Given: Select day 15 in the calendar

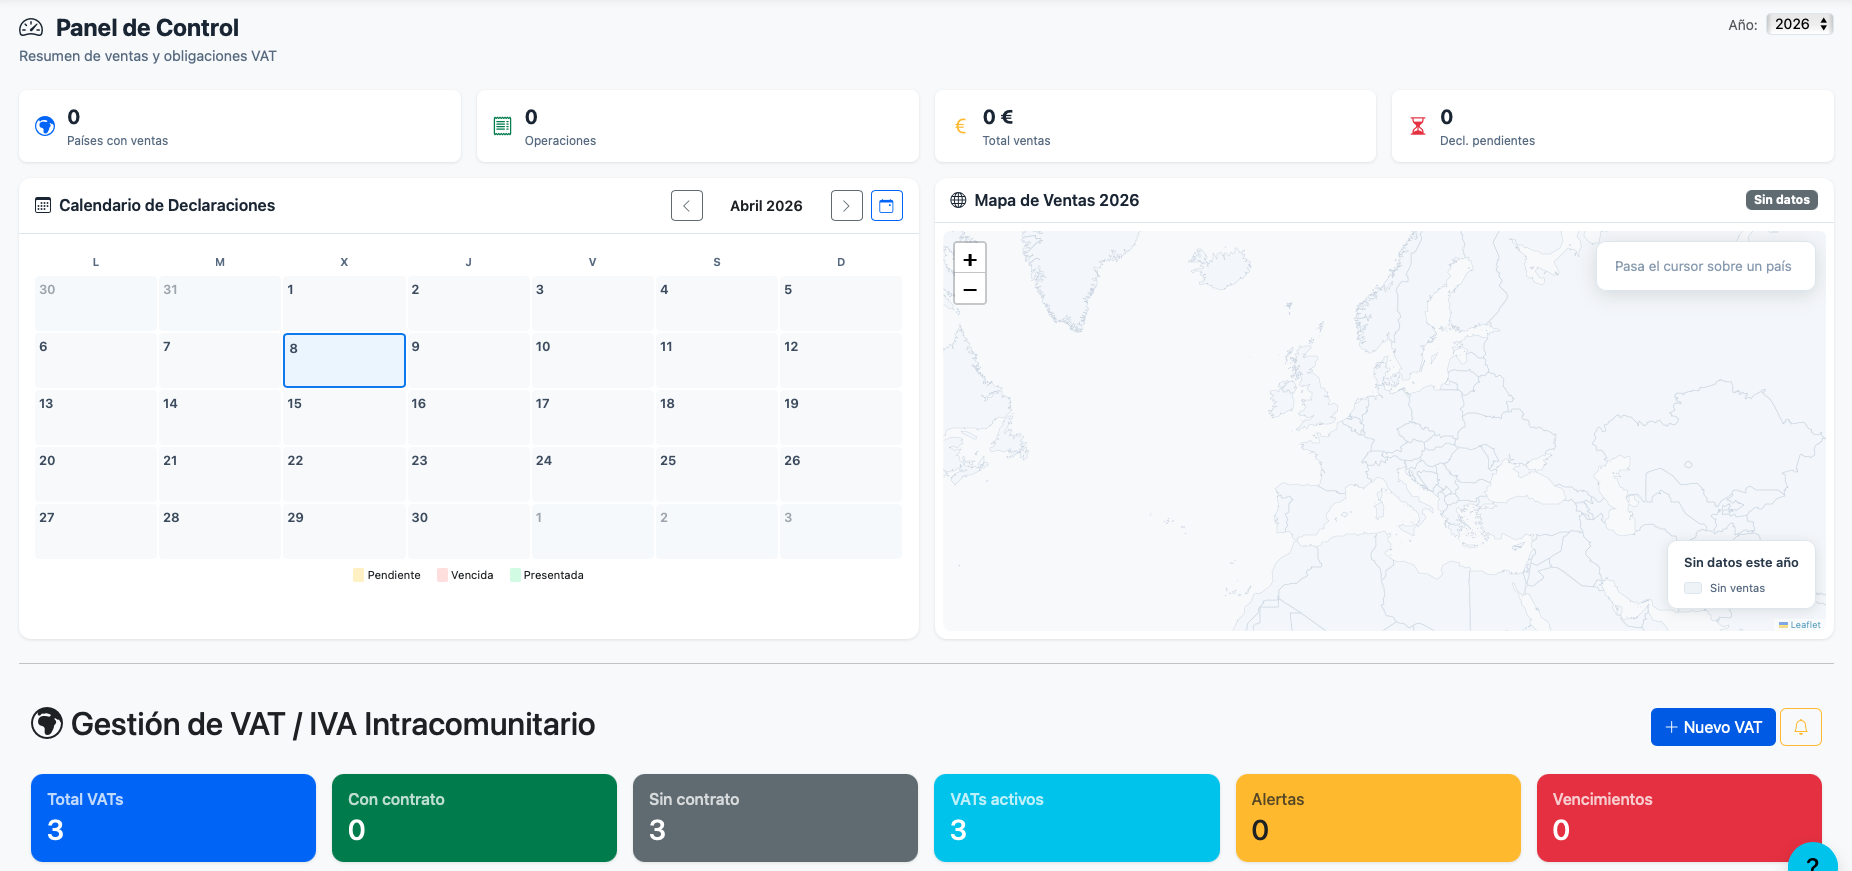Looking at the screenshot, I should (x=344, y=417).
